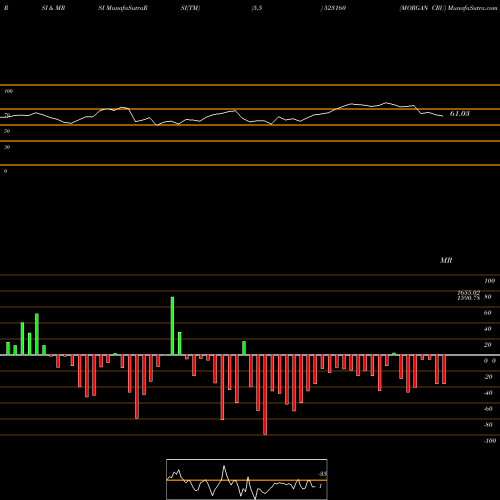Viewport: 500px width, 500px height.
Task: Click the SI MunafaSutraR header text
Action: (x=123, y=8)
